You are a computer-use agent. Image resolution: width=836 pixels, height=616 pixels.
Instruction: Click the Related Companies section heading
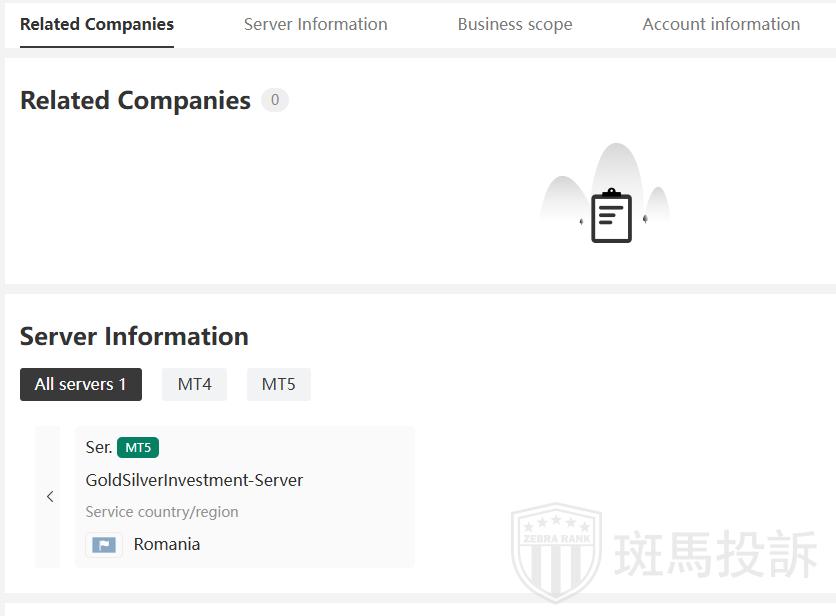[135, 100]
